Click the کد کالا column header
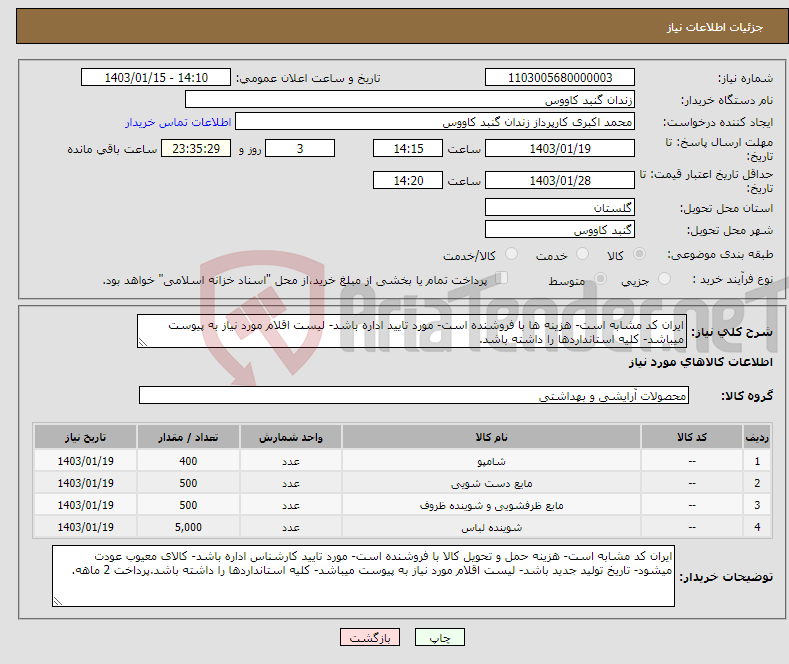Viewport: 789px width, 664px height. (692, 437)
